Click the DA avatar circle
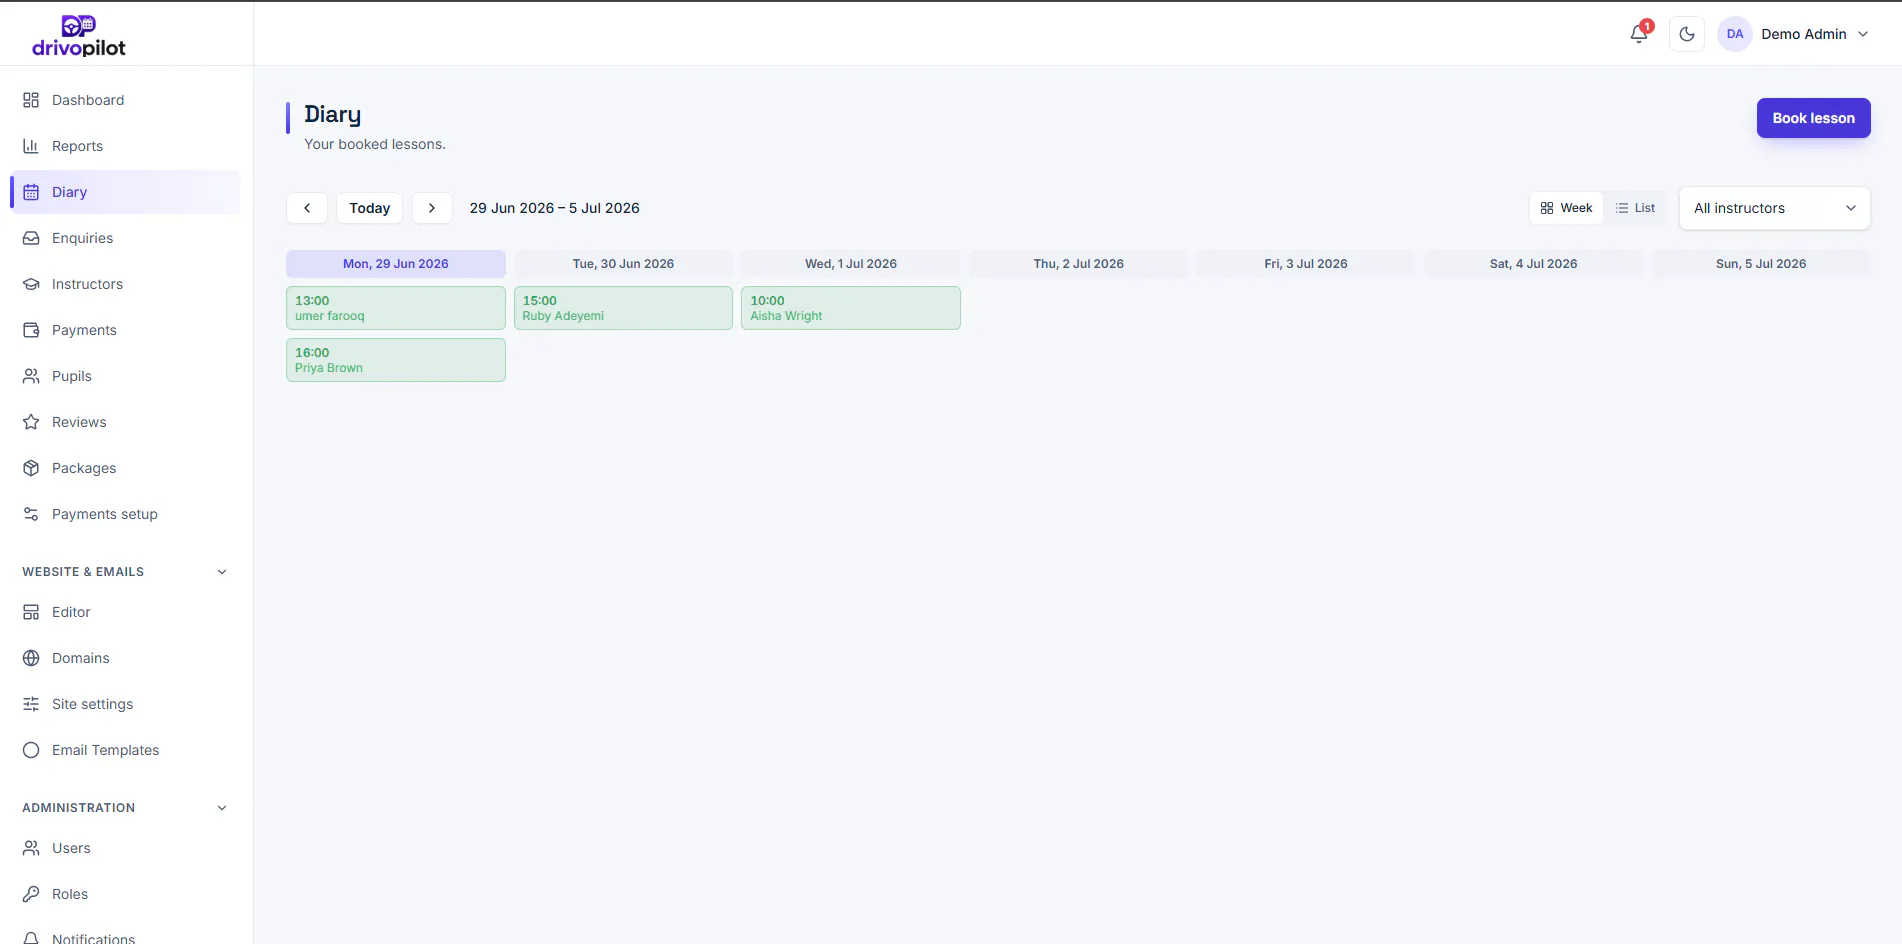The height and width of the screenshot is (944, 1902). [1735, 34]
